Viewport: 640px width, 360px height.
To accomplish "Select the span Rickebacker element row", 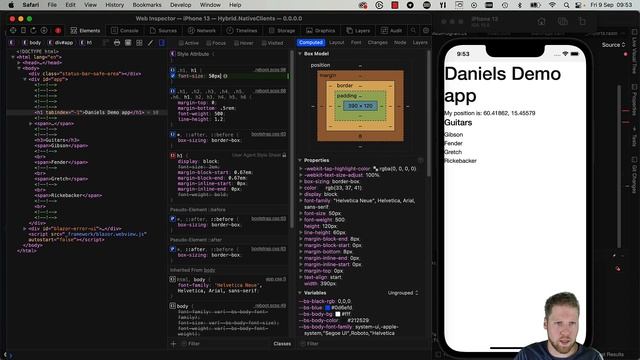I will click(68, 196).
